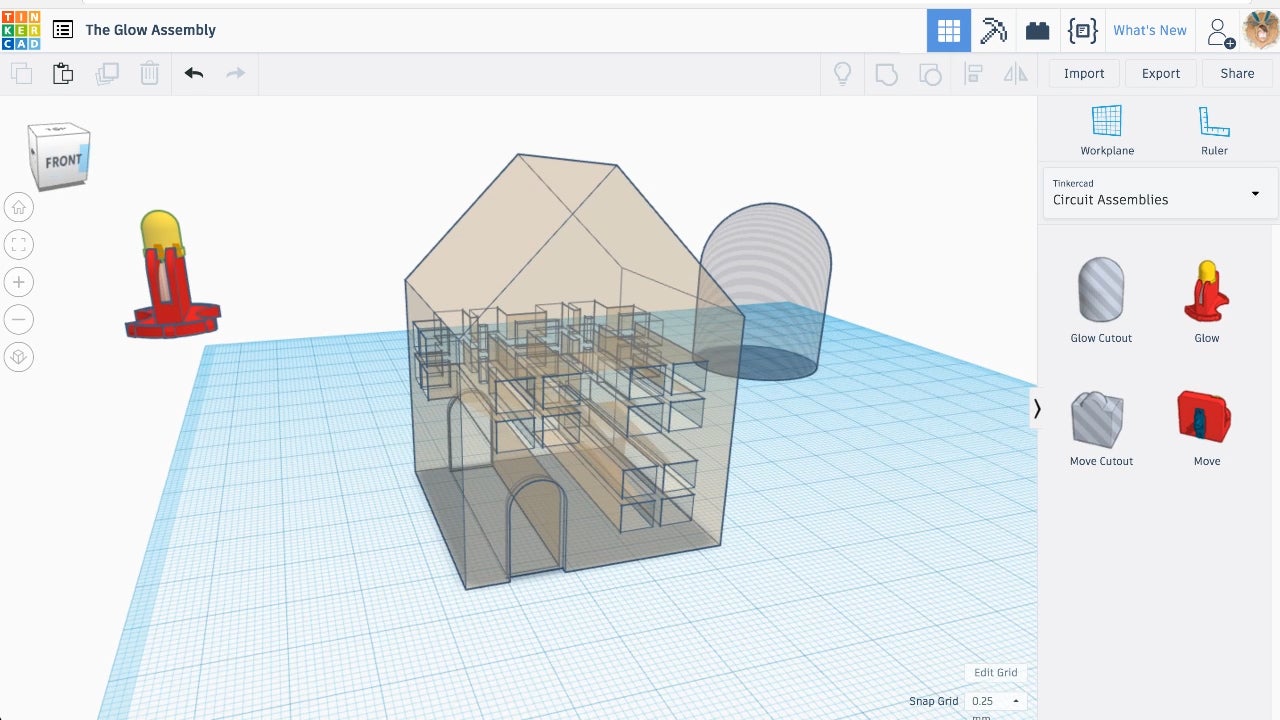1280x720 pixels.
Task: Click the Ungroup shapes icon
Action: [929, 73]
